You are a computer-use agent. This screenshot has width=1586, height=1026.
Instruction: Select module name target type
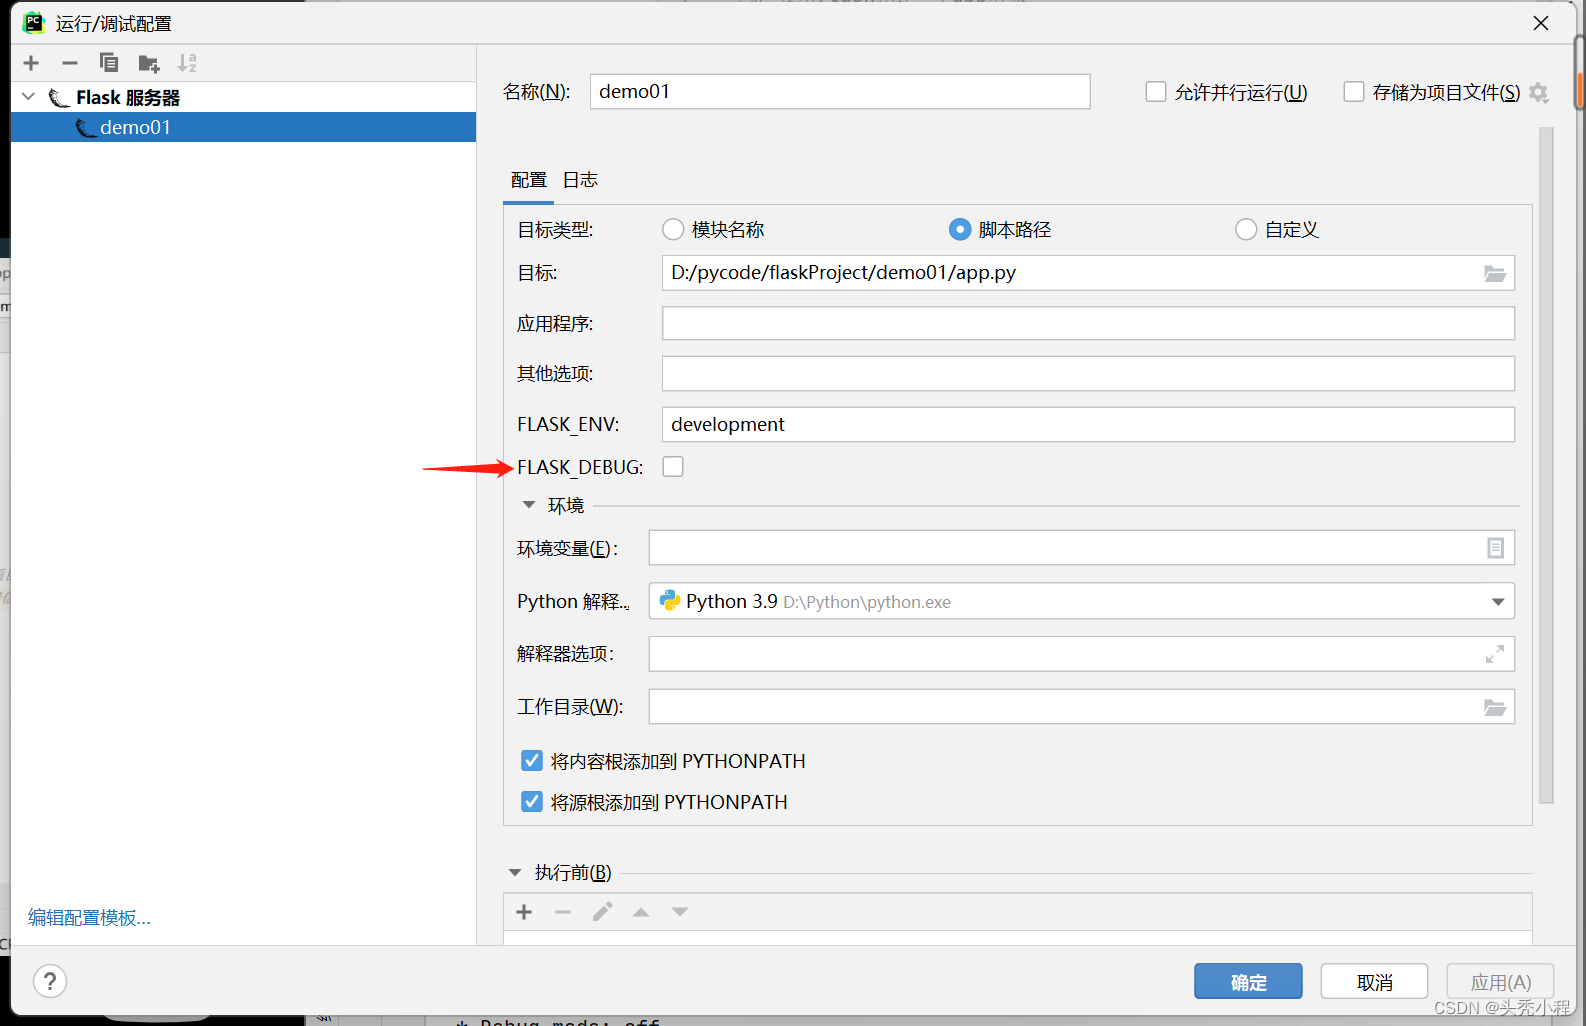[x=673, y=230]
